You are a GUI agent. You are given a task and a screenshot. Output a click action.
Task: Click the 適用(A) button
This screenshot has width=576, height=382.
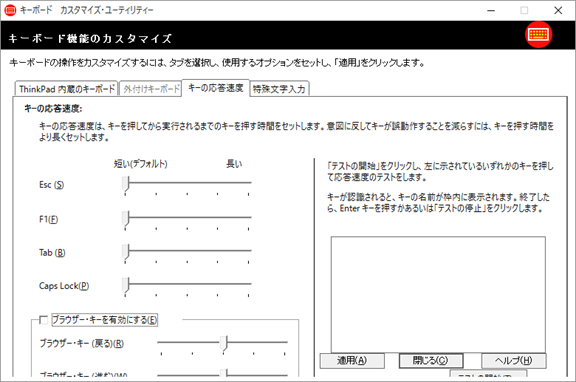352,360
